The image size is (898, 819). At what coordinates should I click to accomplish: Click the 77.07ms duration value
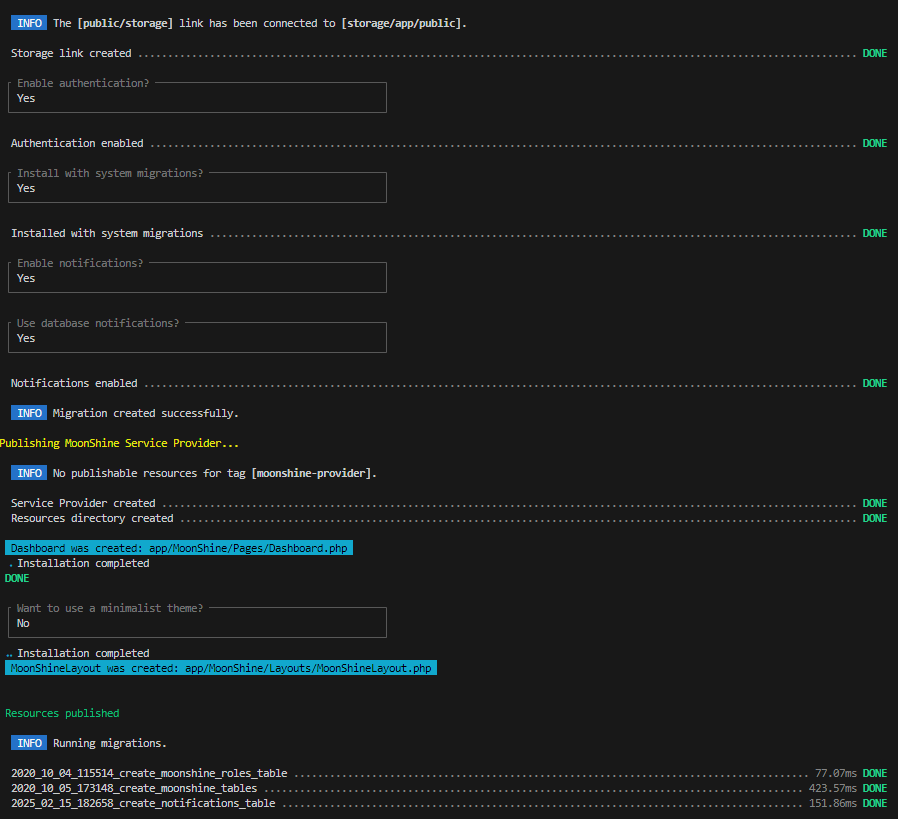(x=836, y=773)
